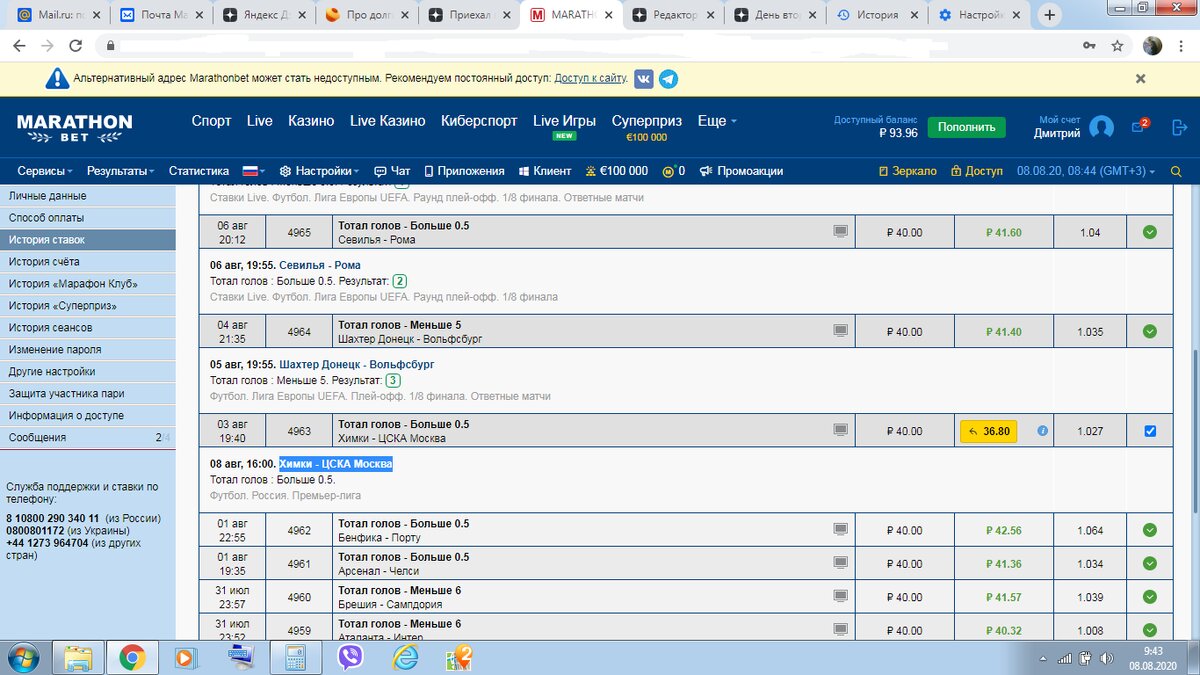Select Сообщения in sidebar
1200x675 pixels.
87,438
